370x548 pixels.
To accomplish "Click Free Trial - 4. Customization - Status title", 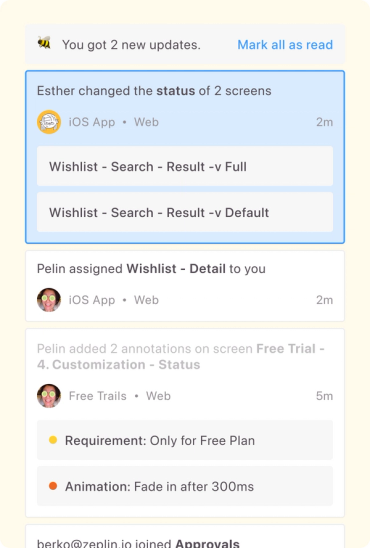I will [181, 356].
